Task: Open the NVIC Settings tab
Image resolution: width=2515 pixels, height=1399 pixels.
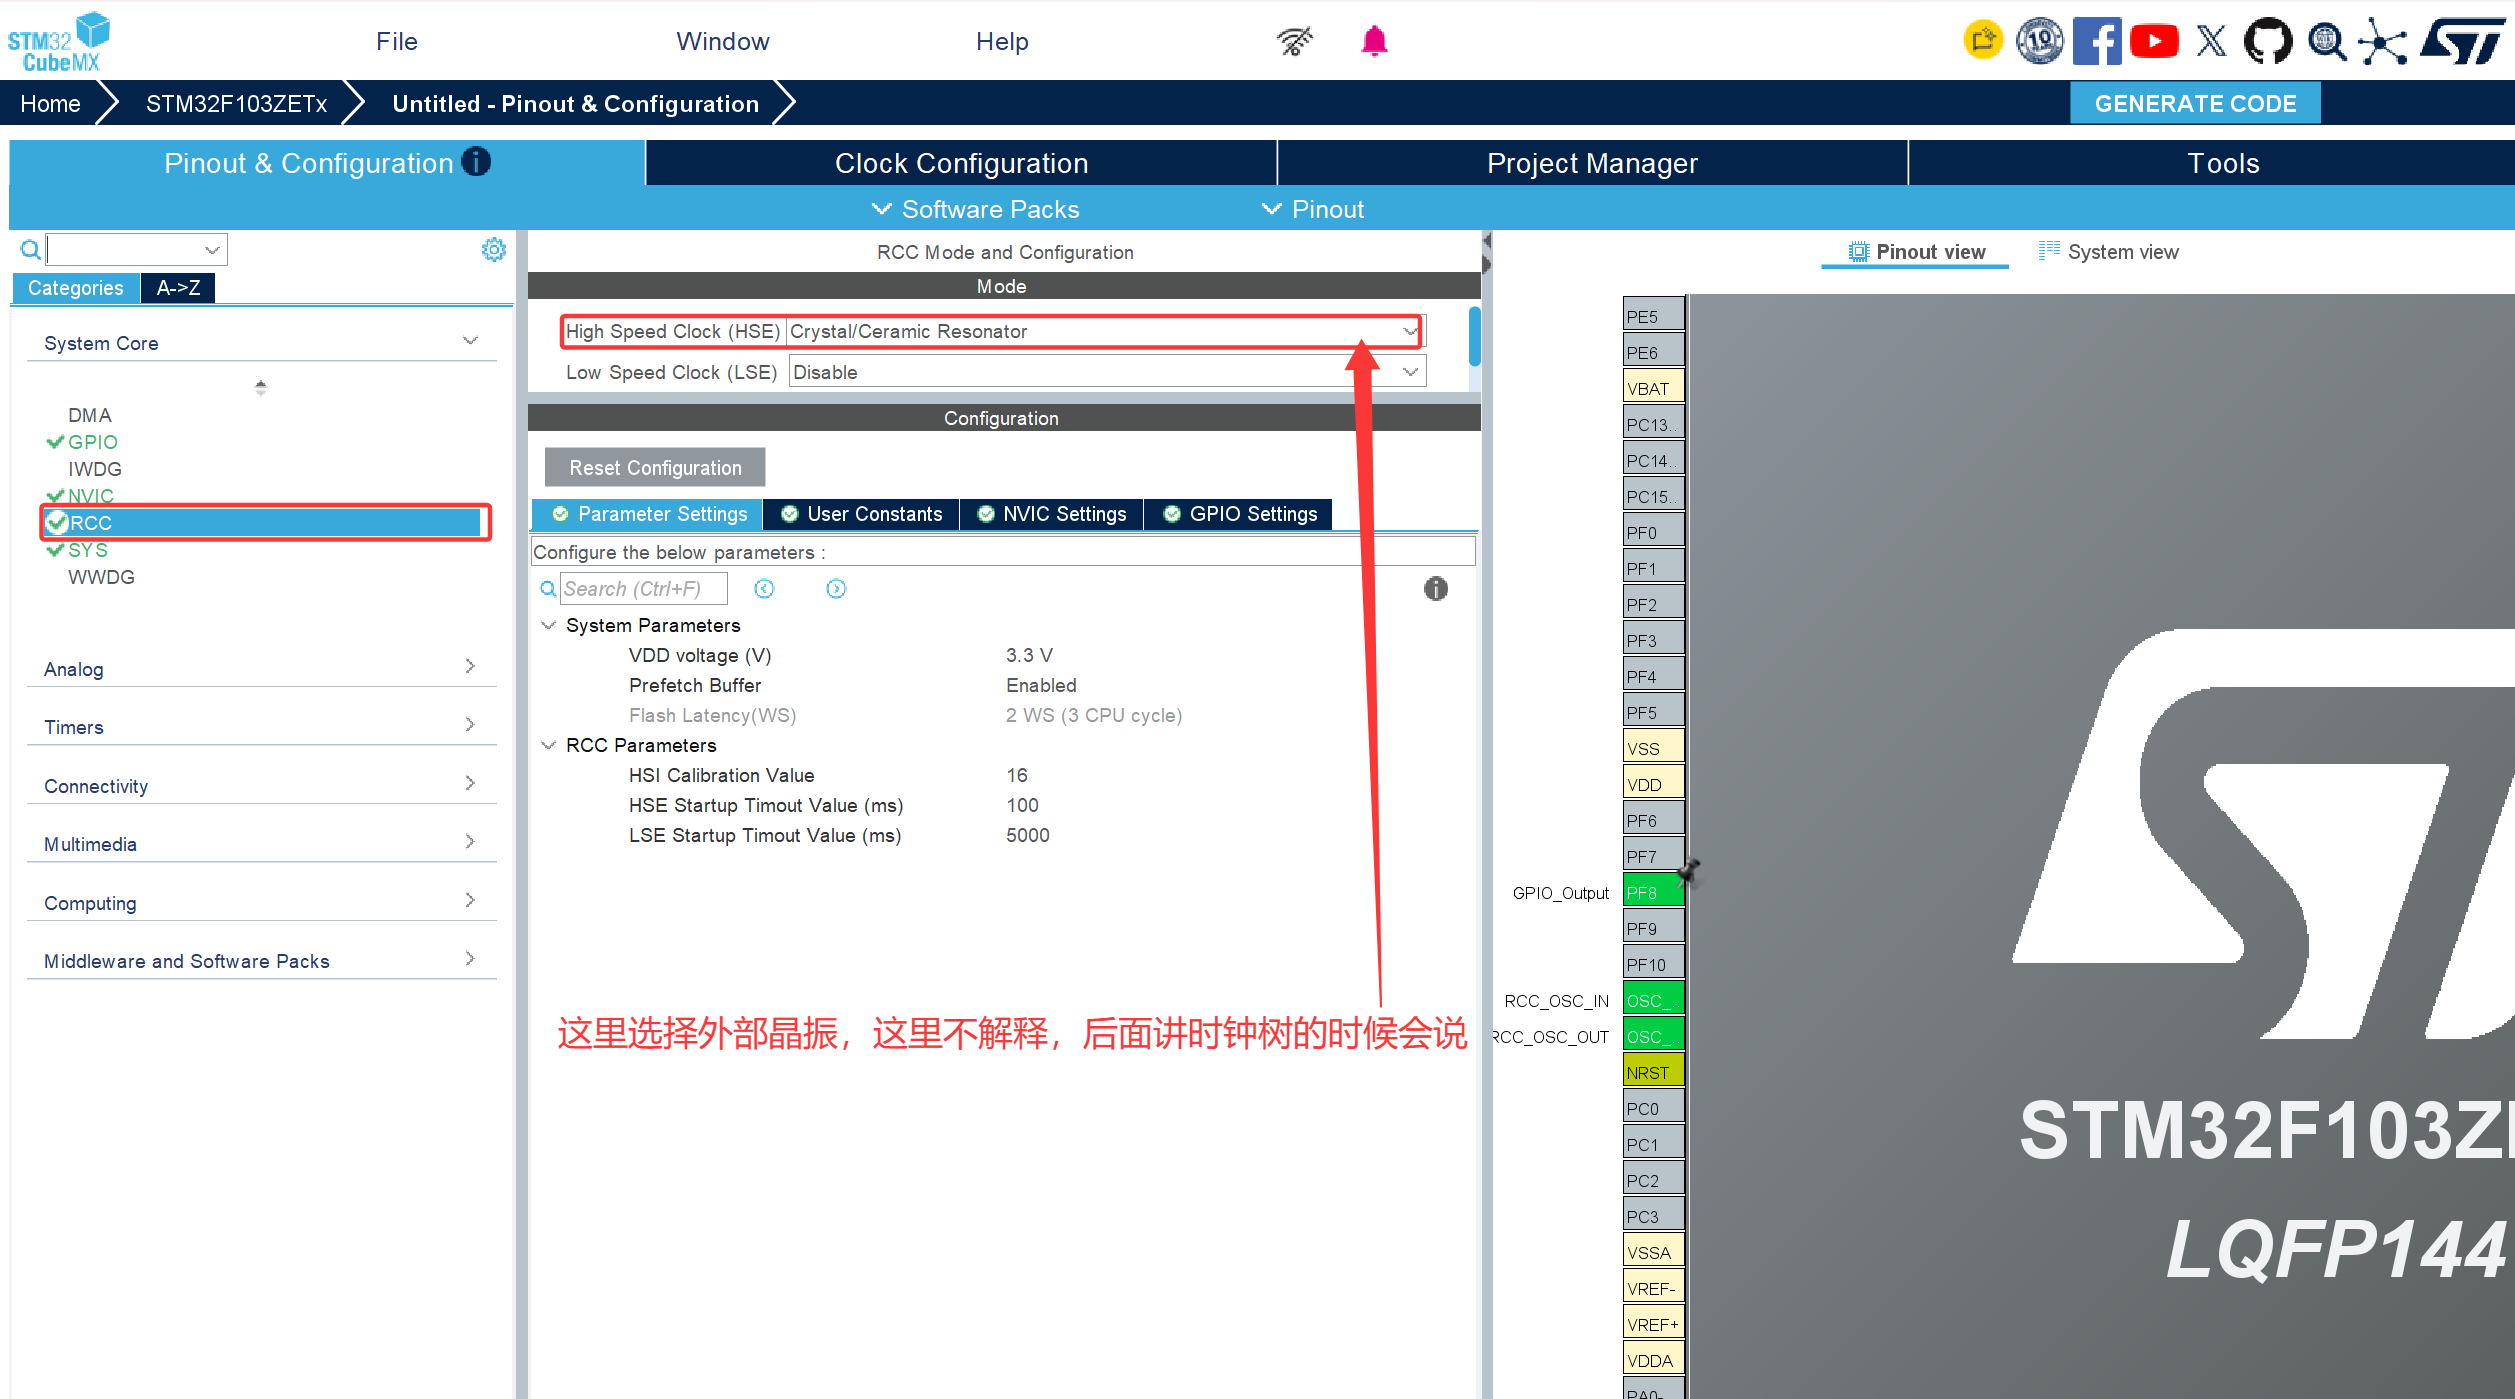Action: pyautogui.click(x=1051, y=514)
